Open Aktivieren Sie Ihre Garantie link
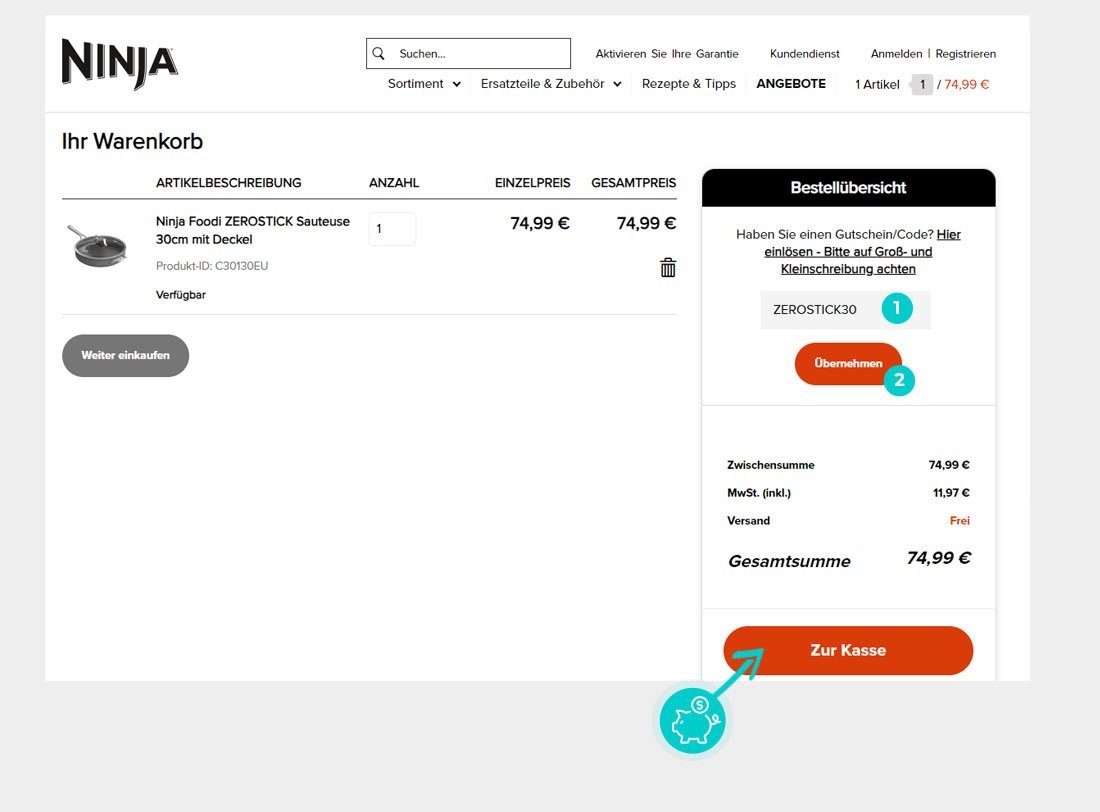 click(666, 53)
